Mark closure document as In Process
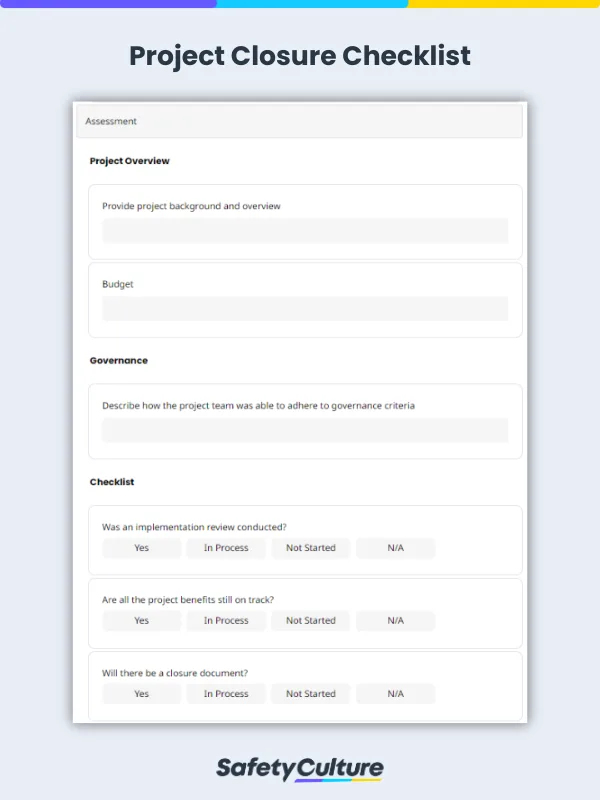The image size is (600, 800). (x=226, y=694)
